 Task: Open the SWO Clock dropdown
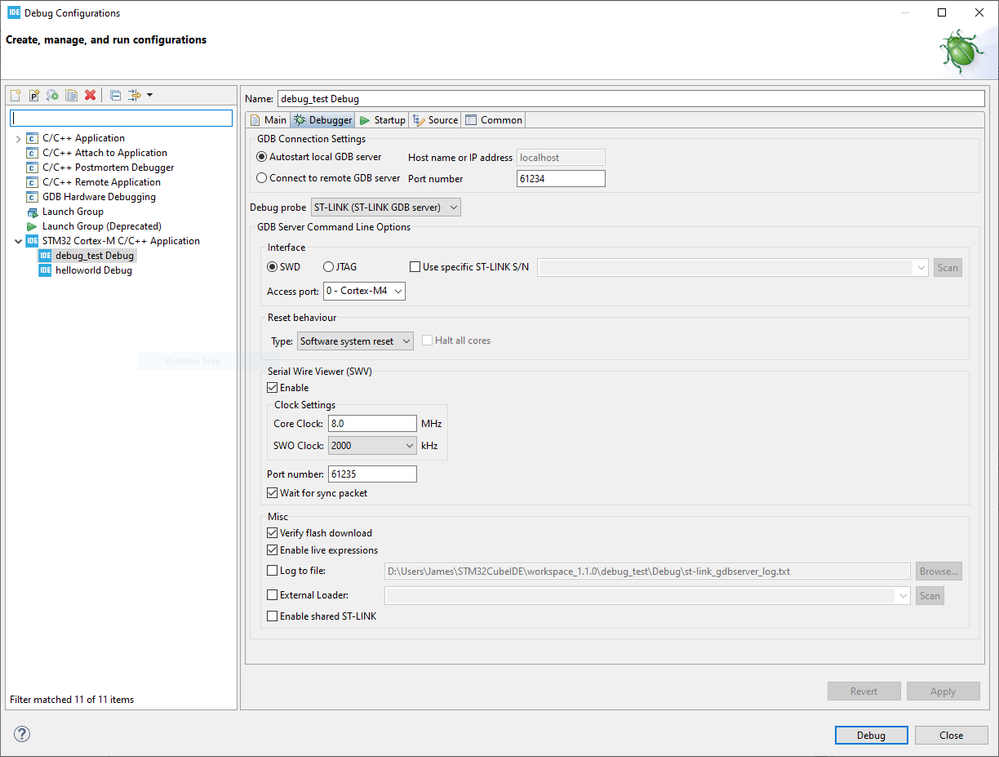click(x=373, y=445)
